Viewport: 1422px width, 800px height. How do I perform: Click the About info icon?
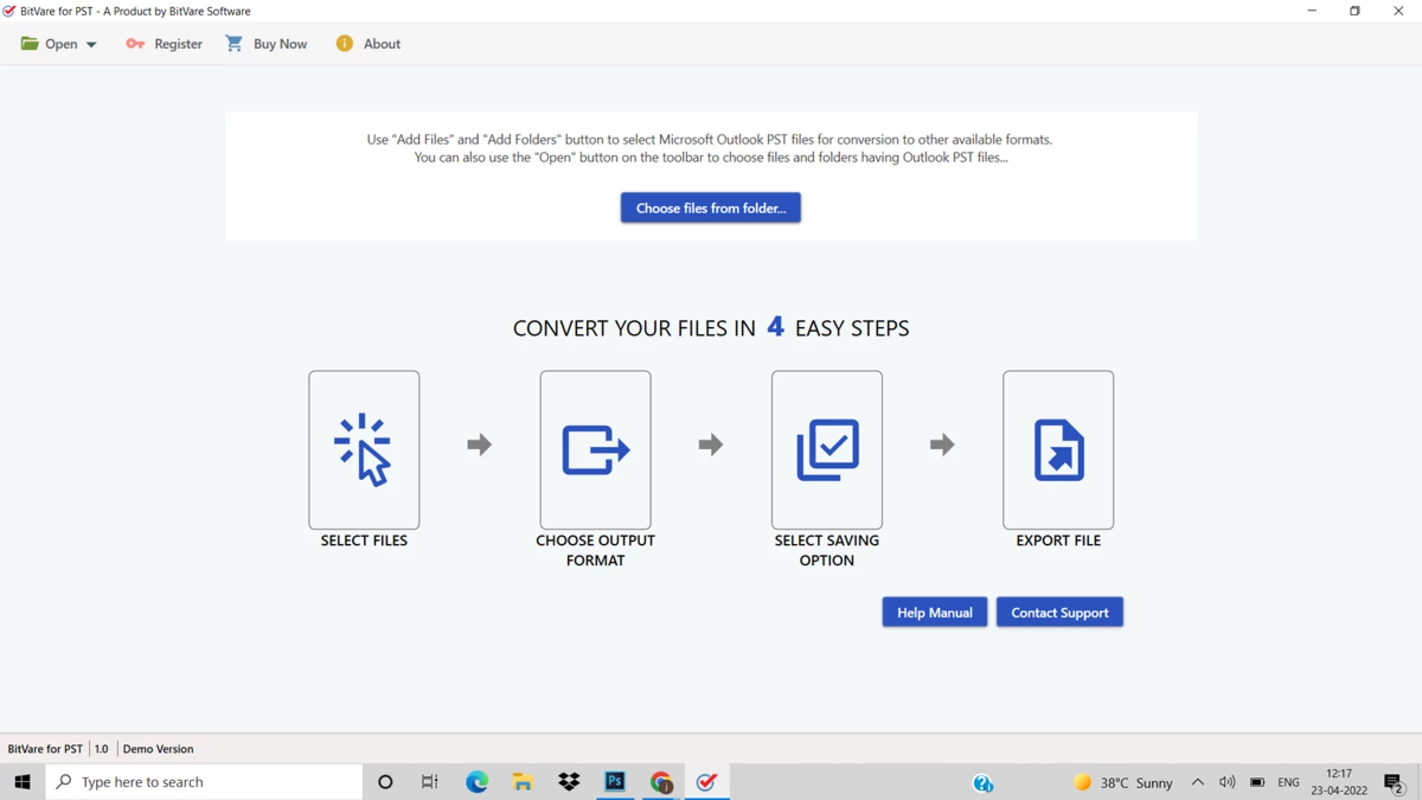(x=344, y=43)
